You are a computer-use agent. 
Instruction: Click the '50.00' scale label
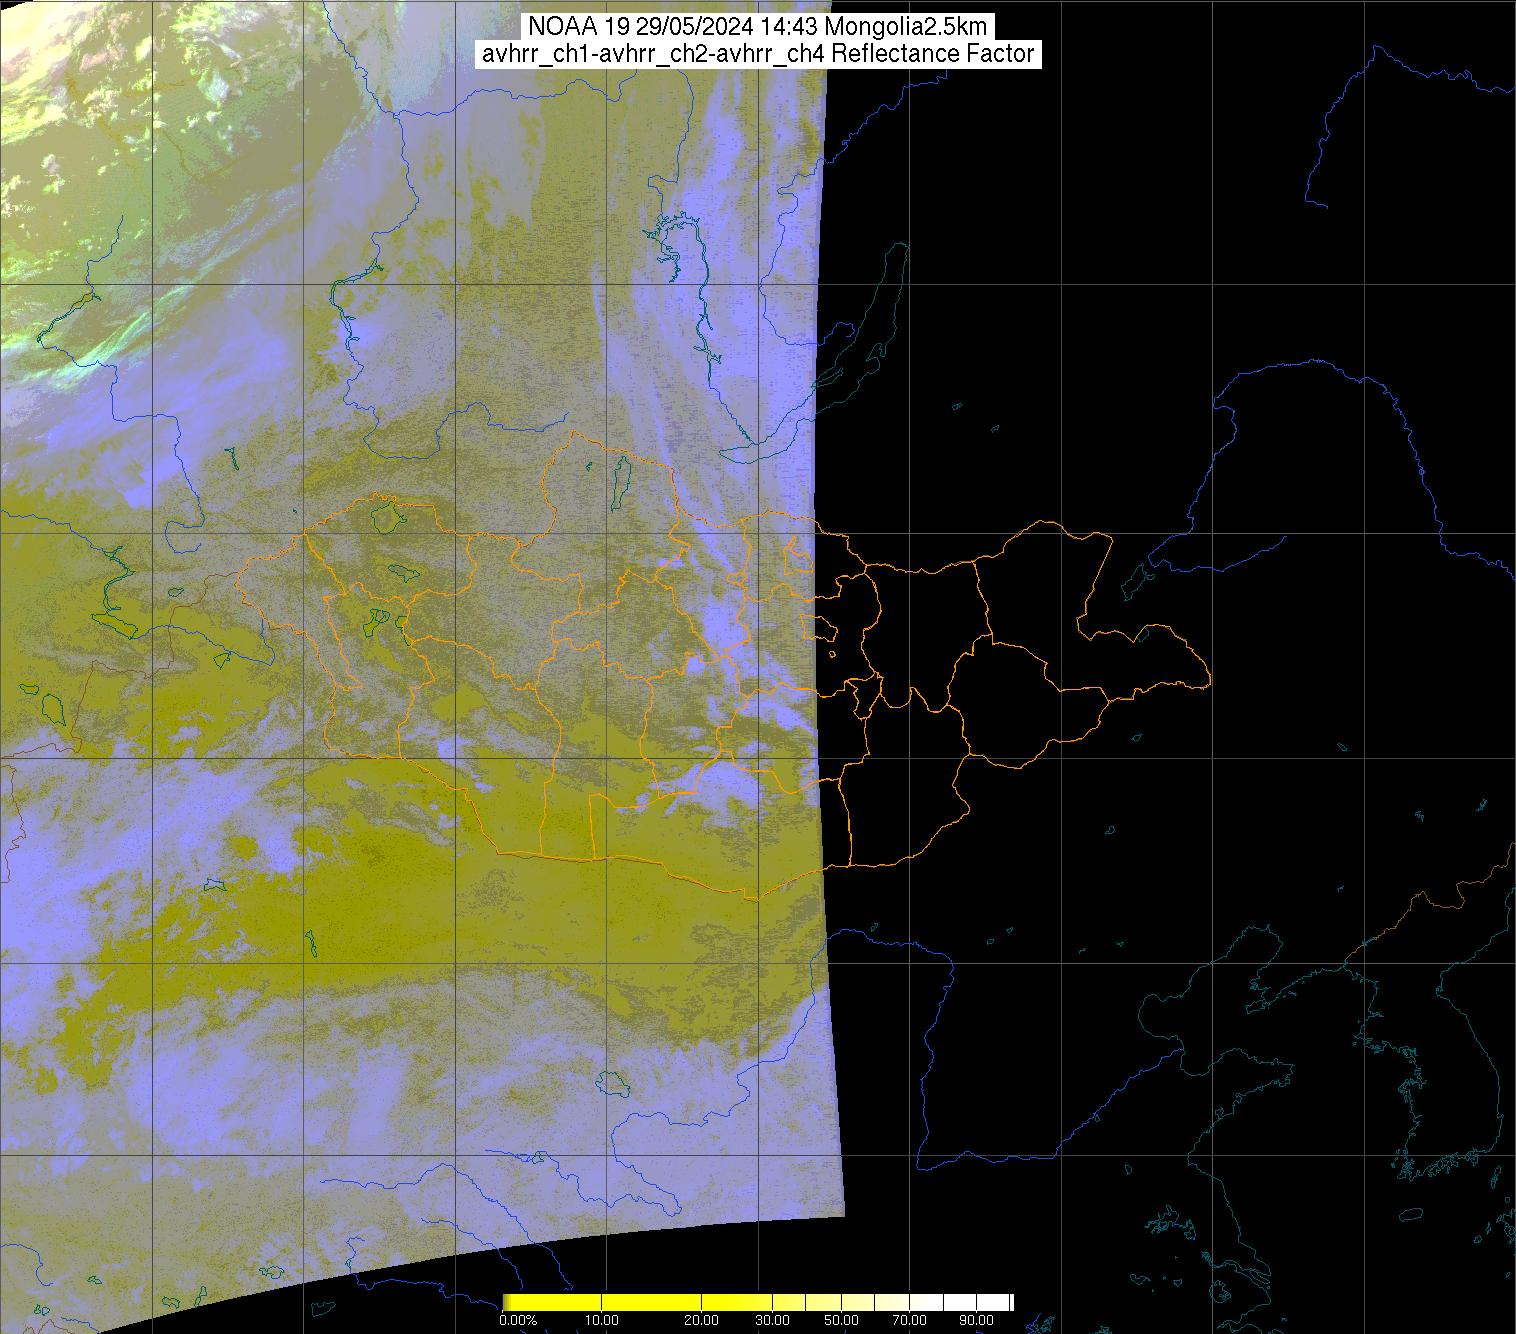point(841,1322)
